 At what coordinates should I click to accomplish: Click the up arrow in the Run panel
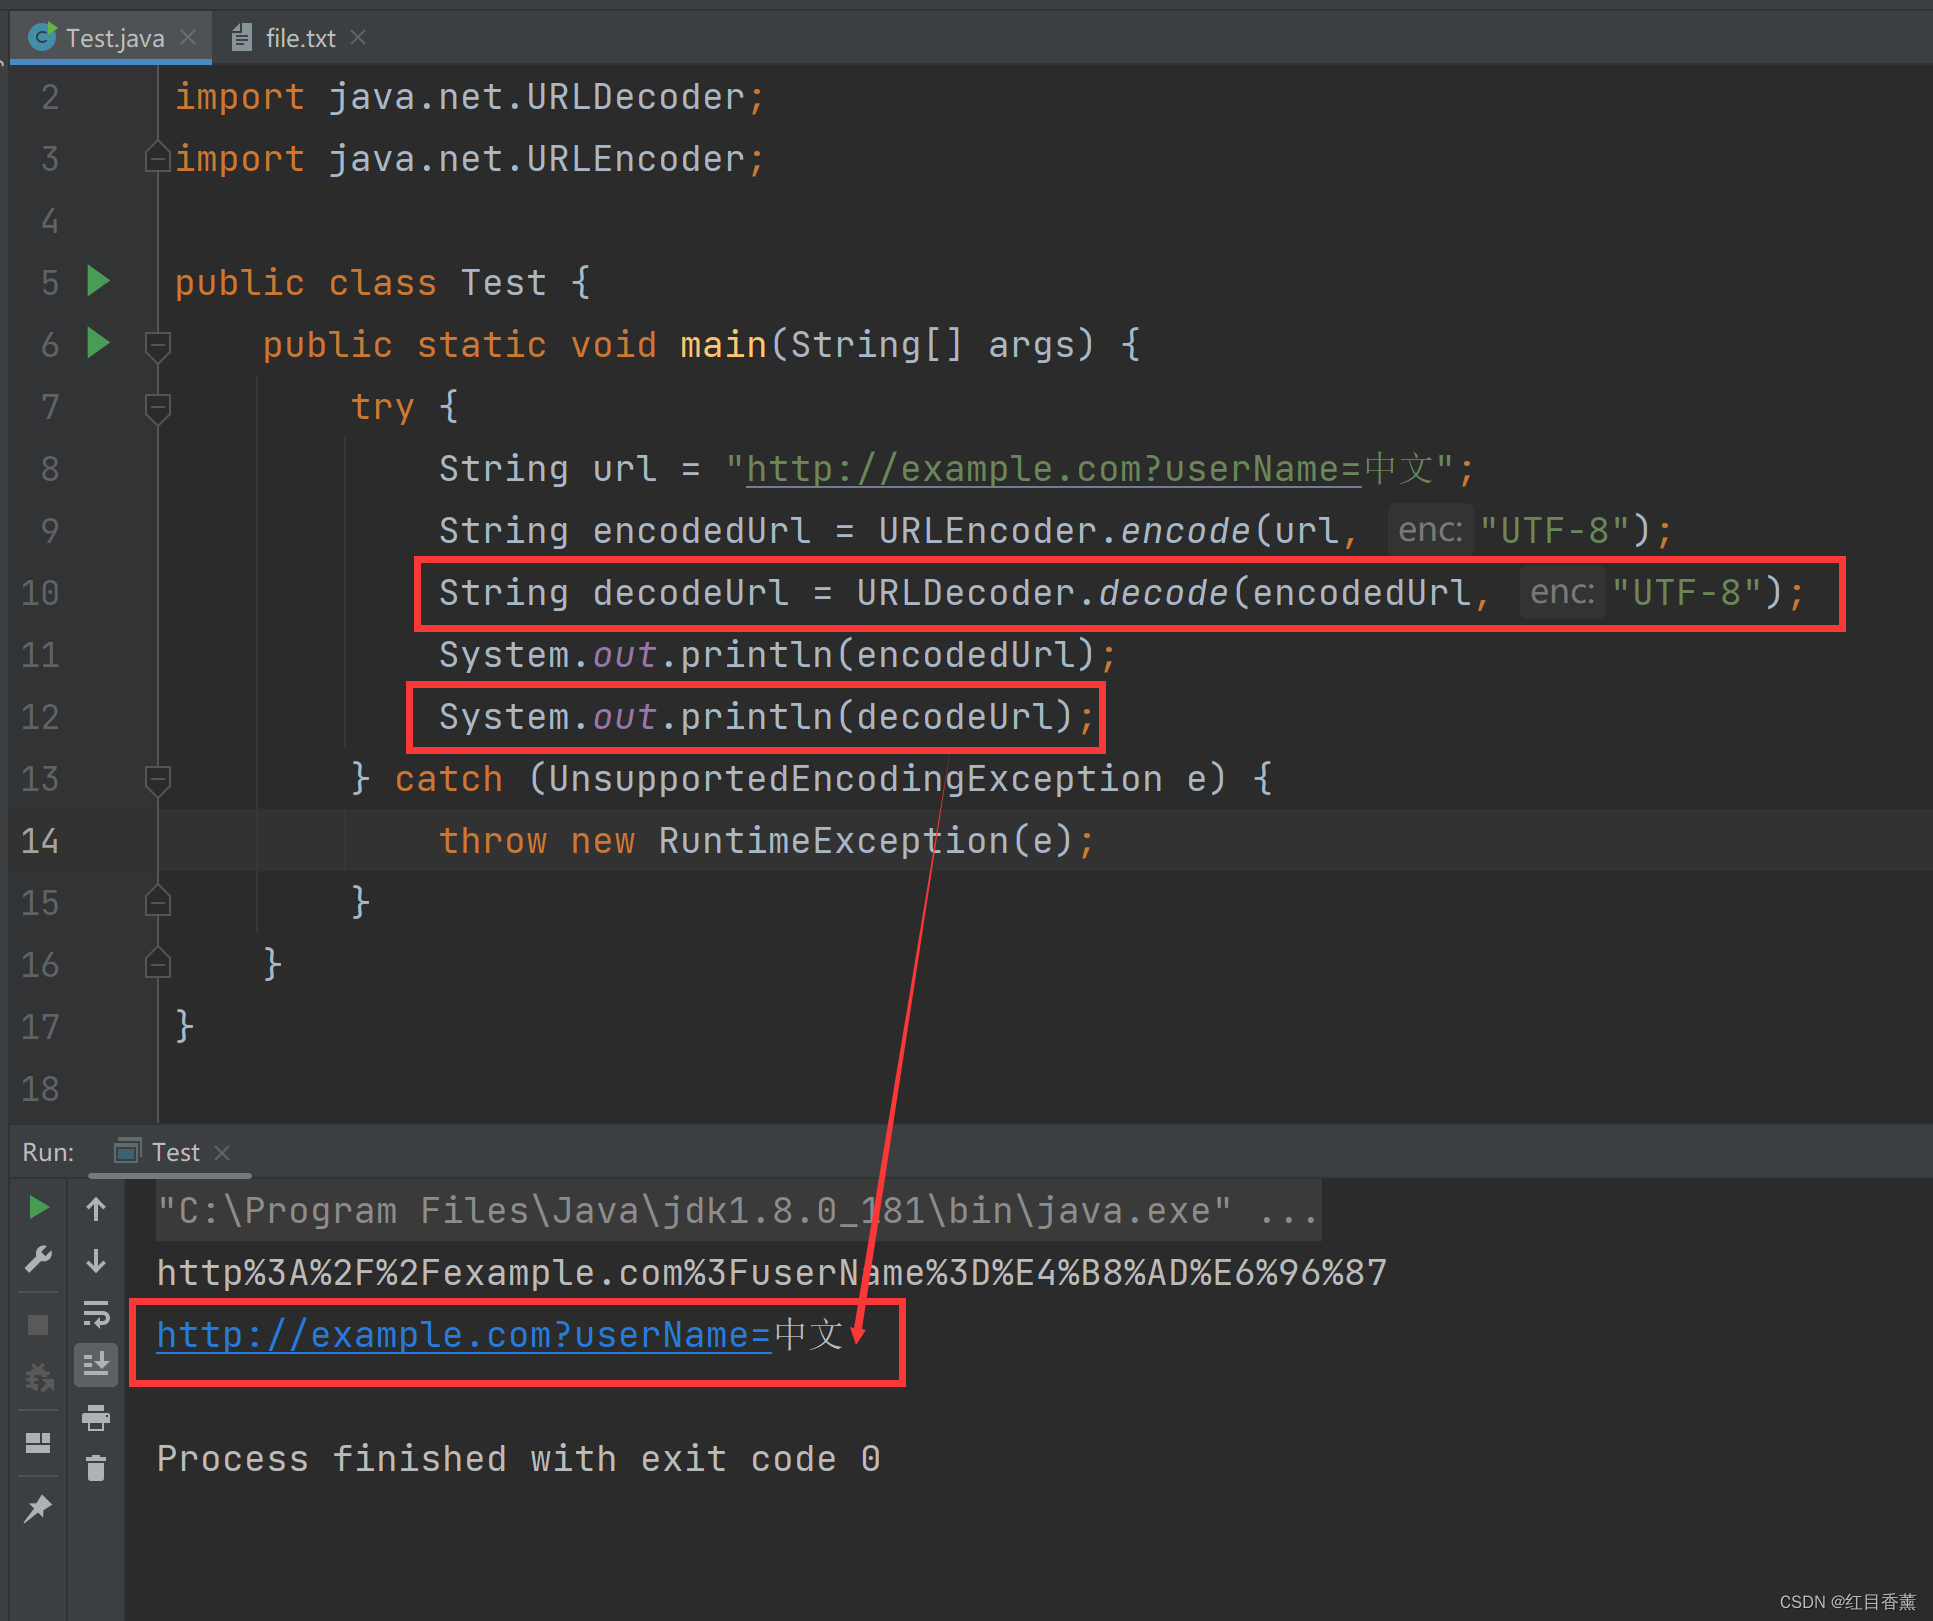click(x=96, y=1209)
